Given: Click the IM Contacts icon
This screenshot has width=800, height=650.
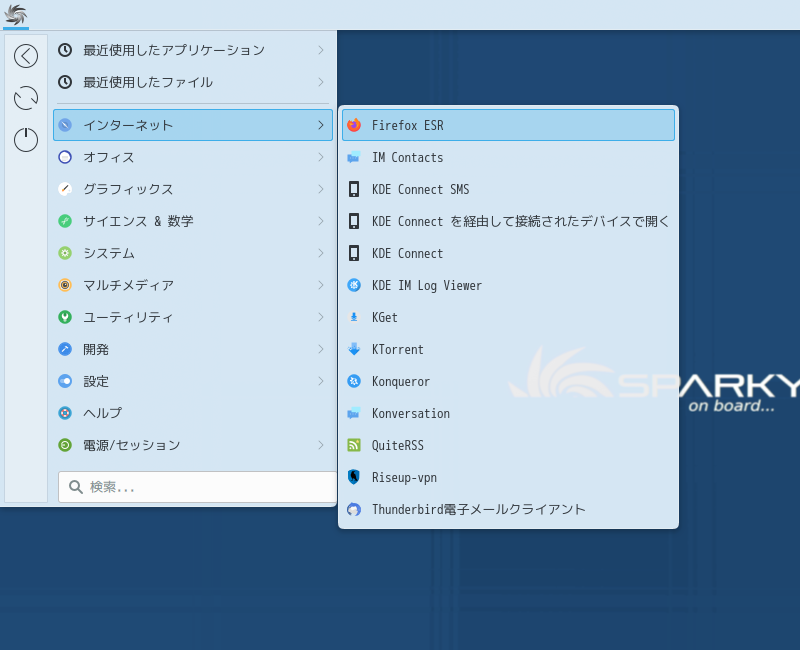Looking at the screenshot, I should [x=354, y=157].
